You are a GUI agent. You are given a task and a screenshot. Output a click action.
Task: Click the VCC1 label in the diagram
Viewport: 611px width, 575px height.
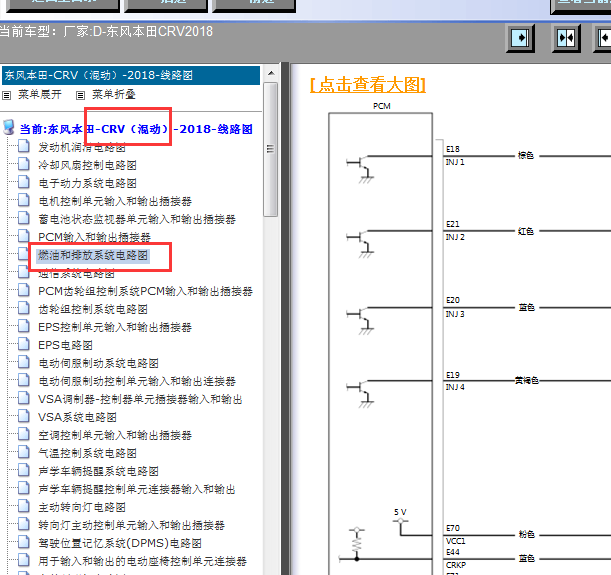click(456, 541)
